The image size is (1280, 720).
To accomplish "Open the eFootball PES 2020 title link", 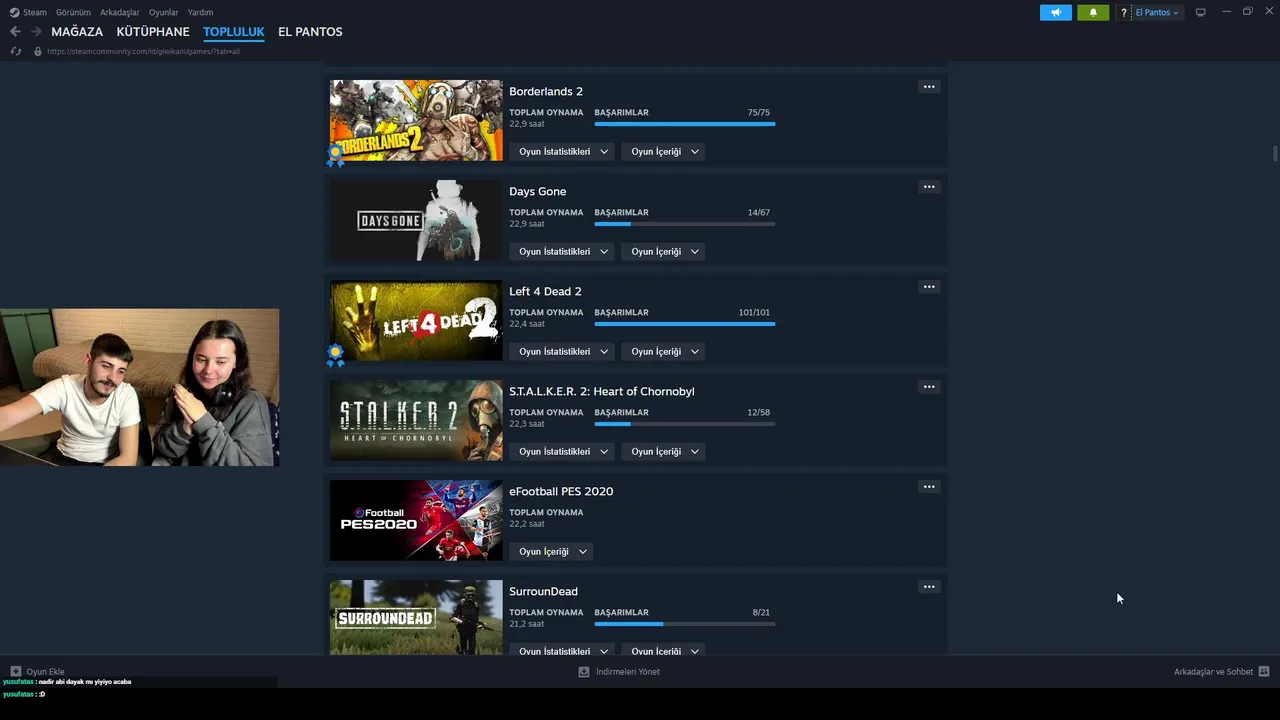I will point(561,491).
